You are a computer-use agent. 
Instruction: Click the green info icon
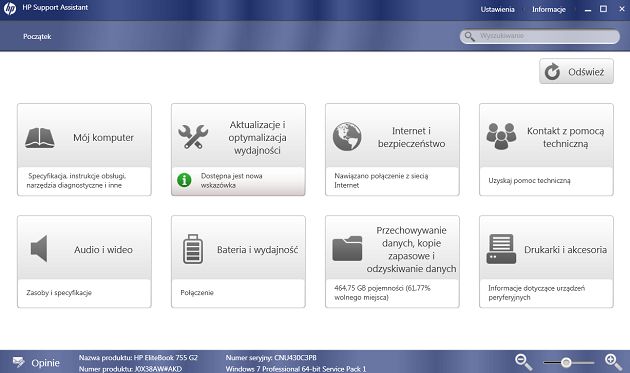pos(184,180)
